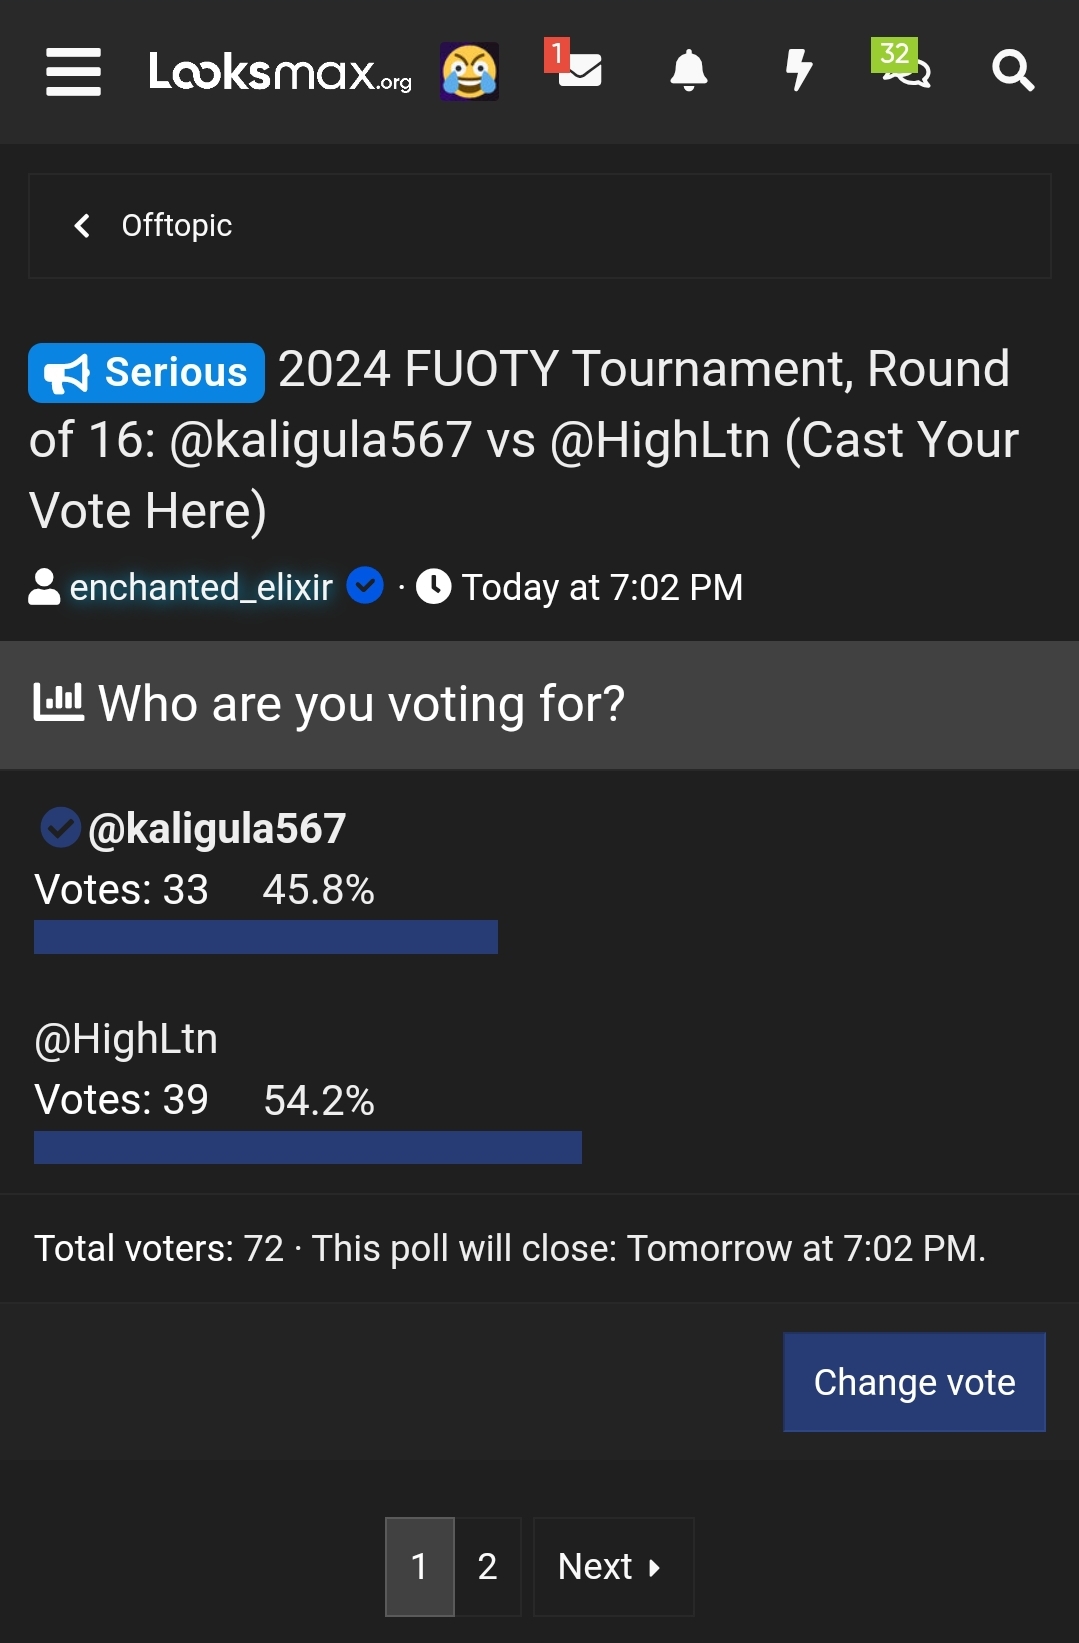This screenshot has height=1643, width=1079.
Task: Click the Serious megaphone prefix tag
Action: click(x=147, y=373)
